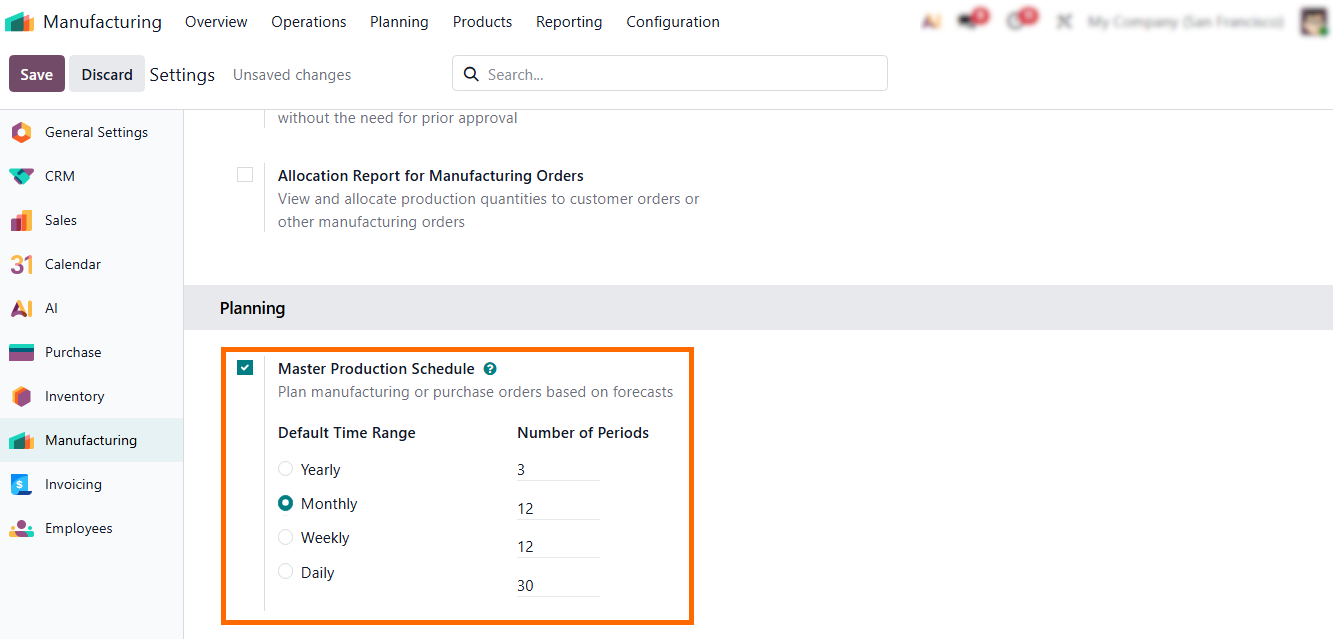1333x639 pixels.
Task: Open the activities clock icon
Action: [1018, 21]
